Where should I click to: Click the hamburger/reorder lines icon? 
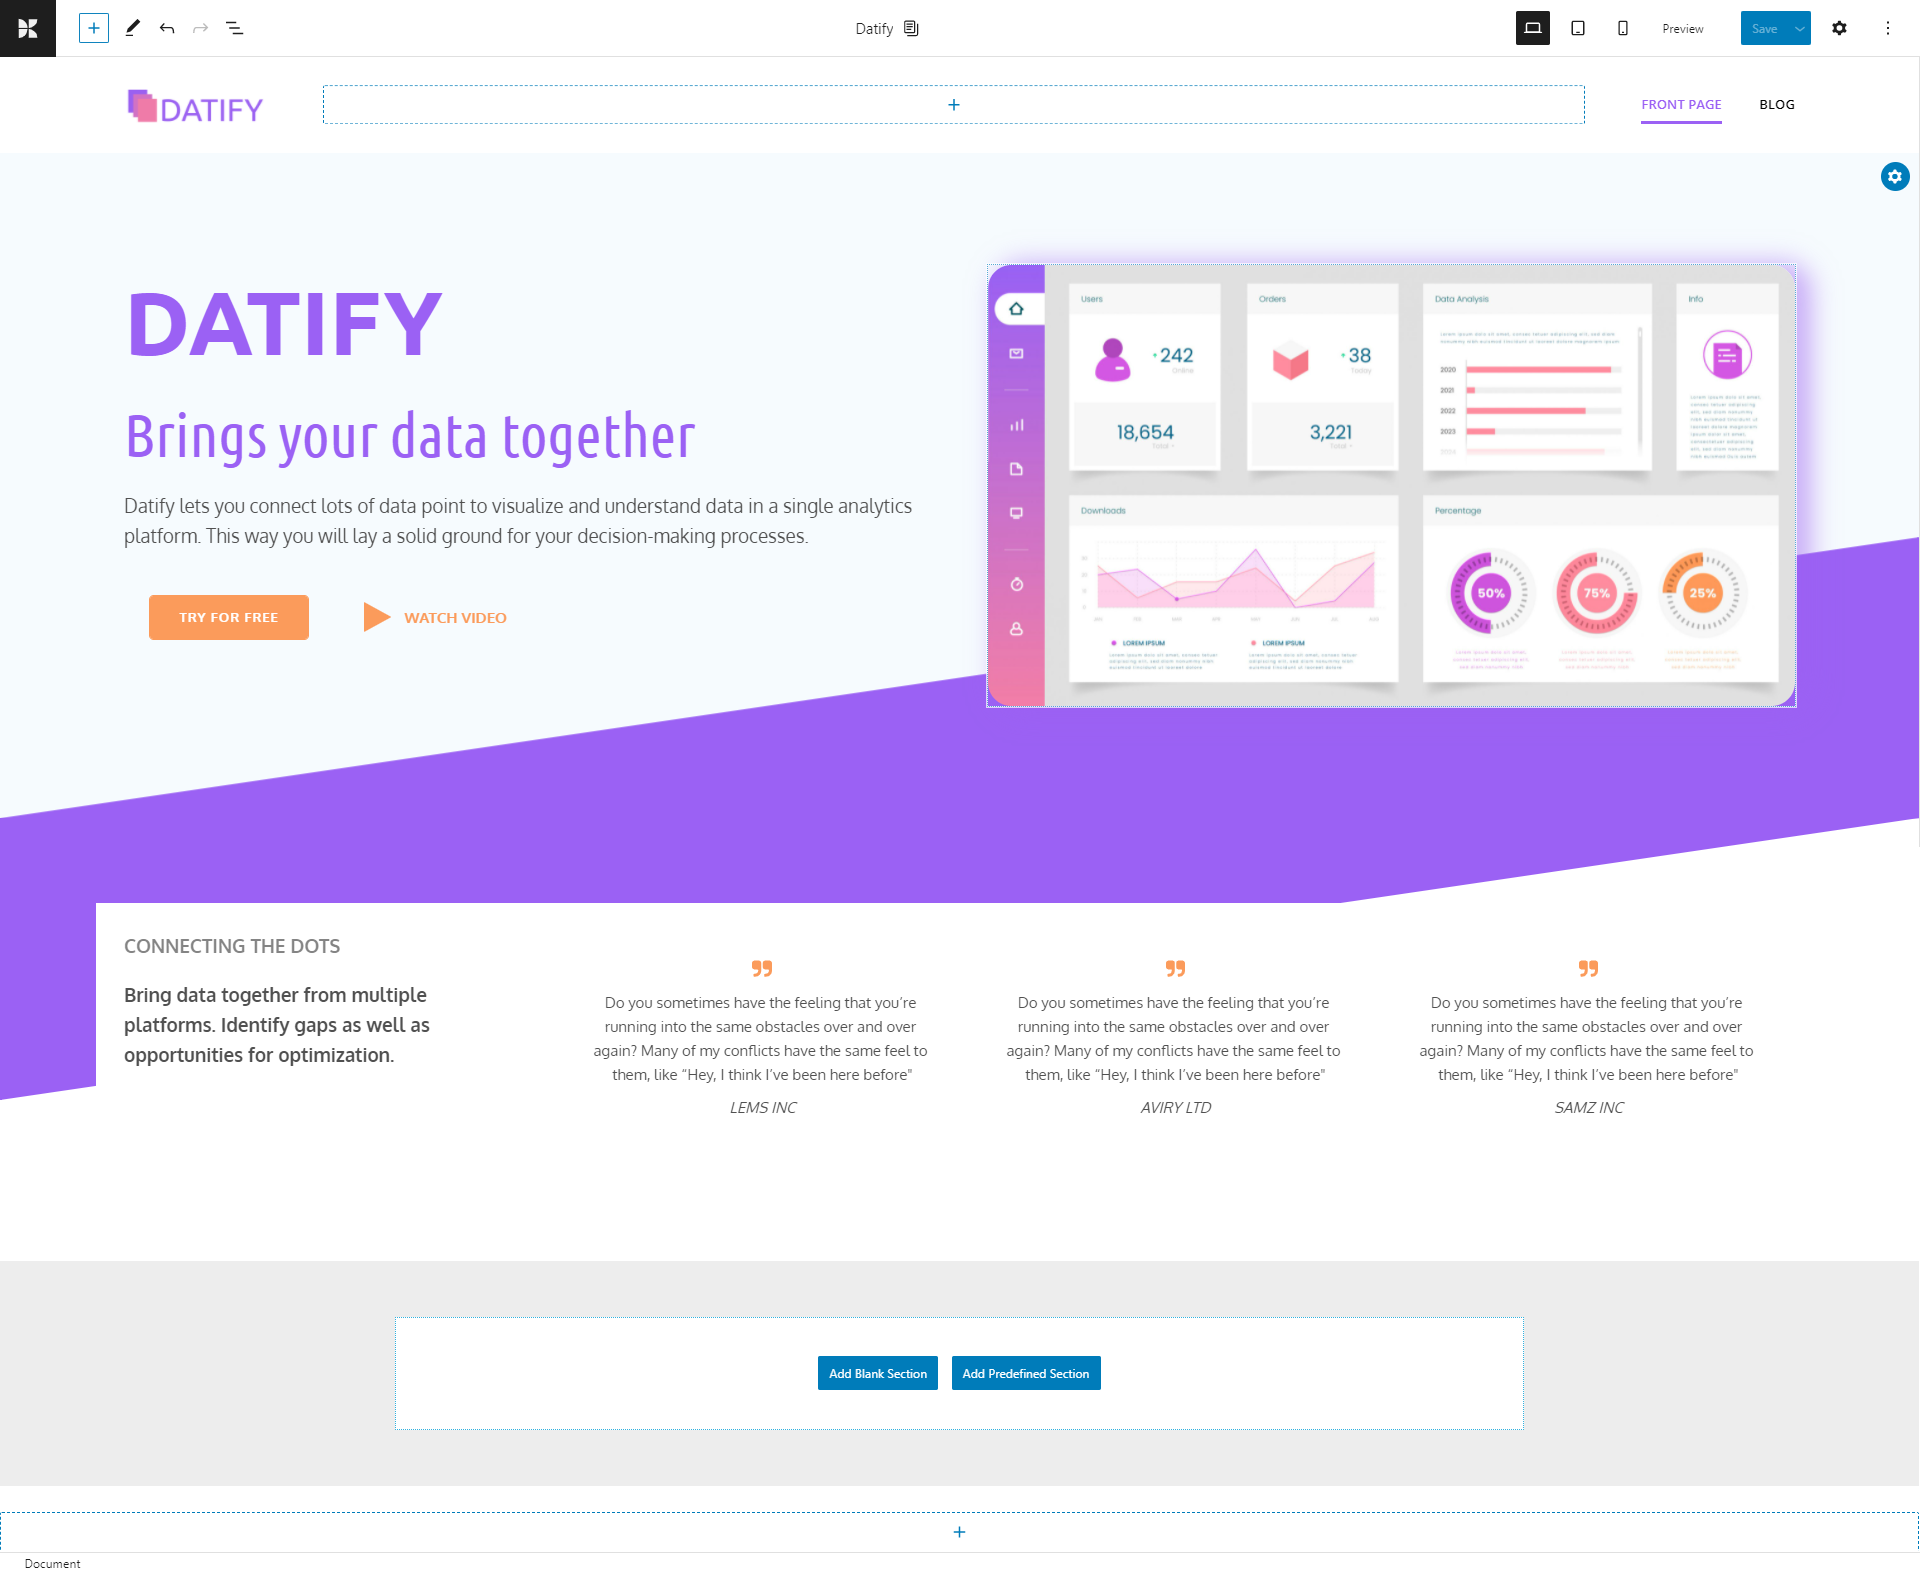[234, 29]
